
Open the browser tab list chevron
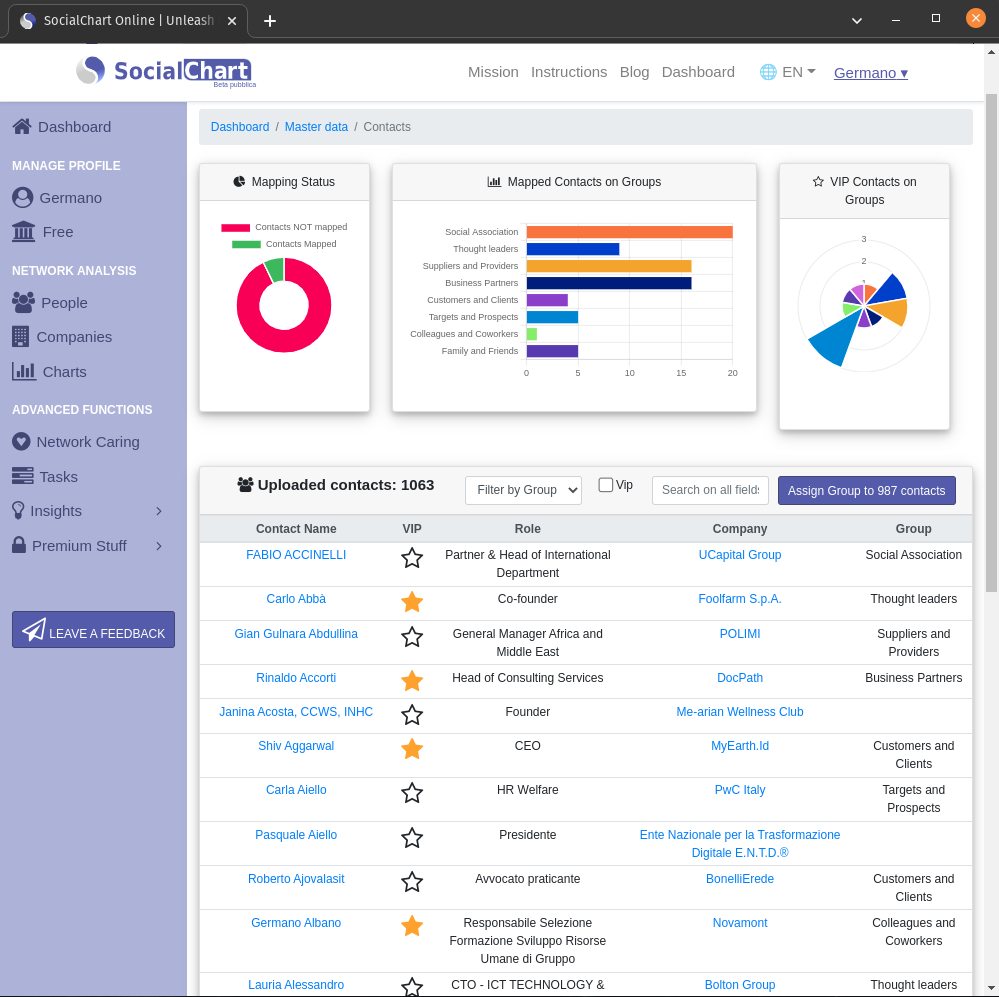point(857,21)
